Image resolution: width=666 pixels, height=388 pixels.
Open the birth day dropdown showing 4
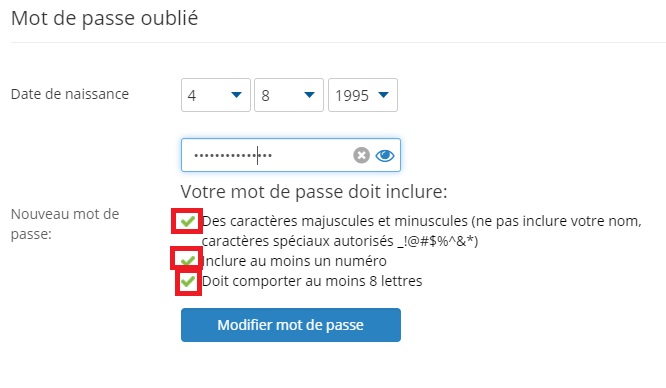(x=216, y=95)
